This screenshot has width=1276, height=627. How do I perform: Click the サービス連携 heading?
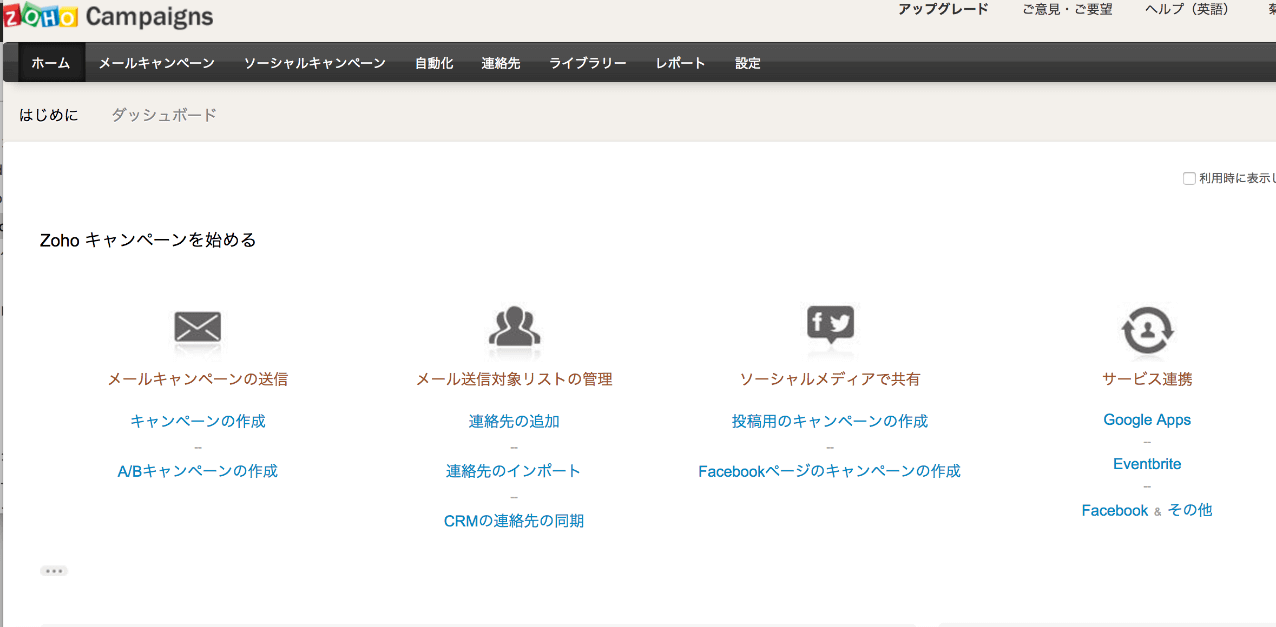tap(1147, 379)
